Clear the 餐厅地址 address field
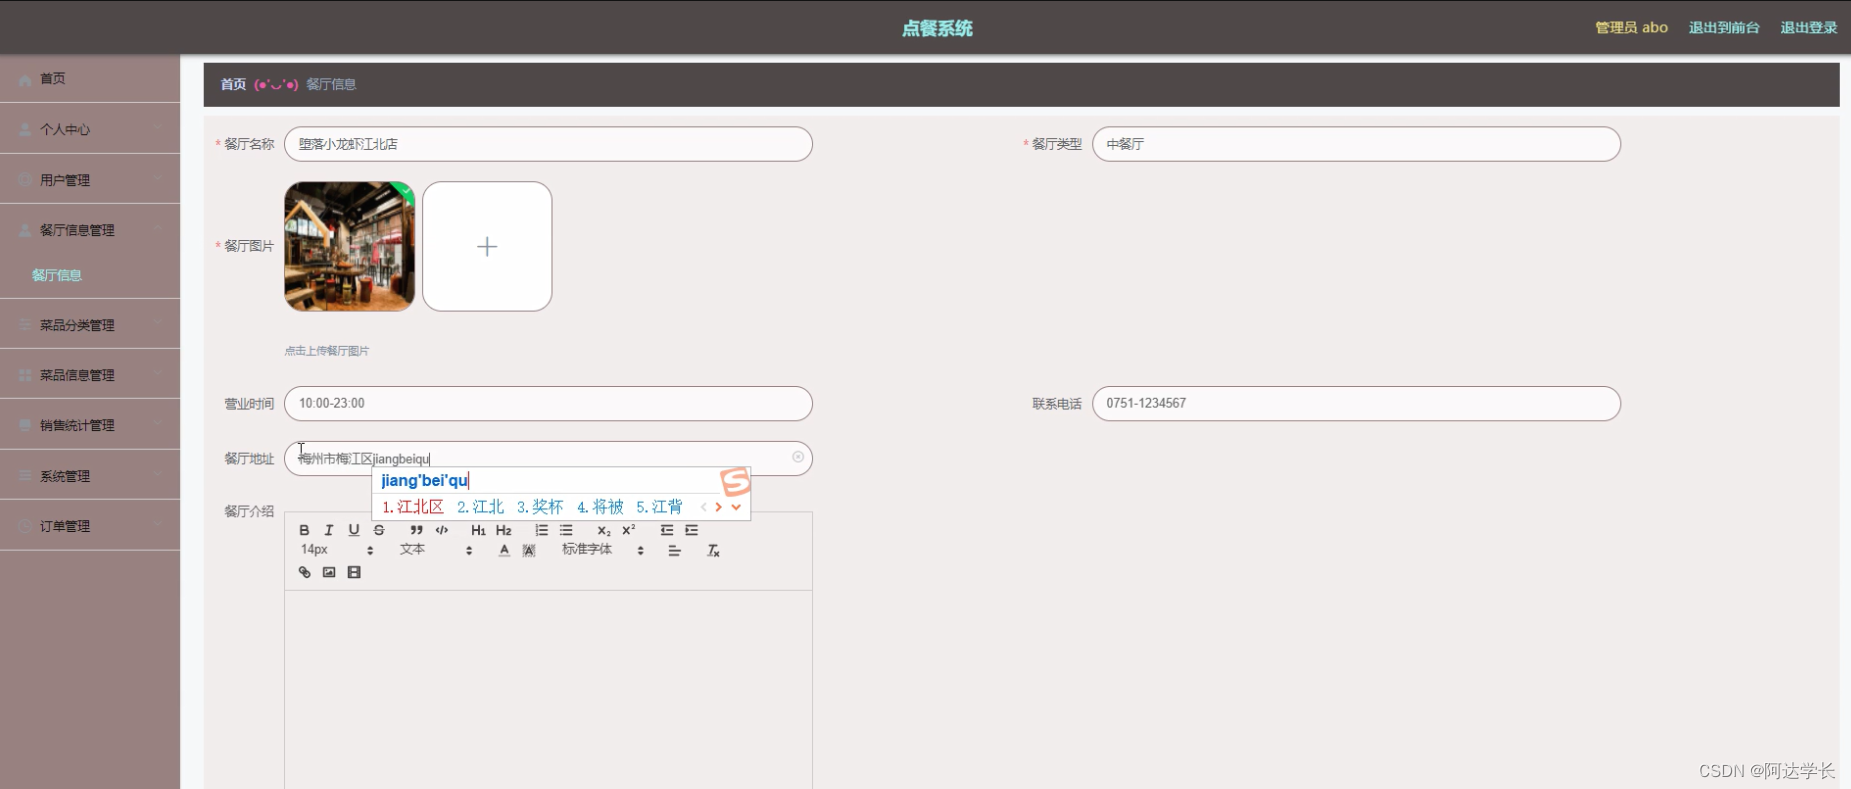 point(798,457)
